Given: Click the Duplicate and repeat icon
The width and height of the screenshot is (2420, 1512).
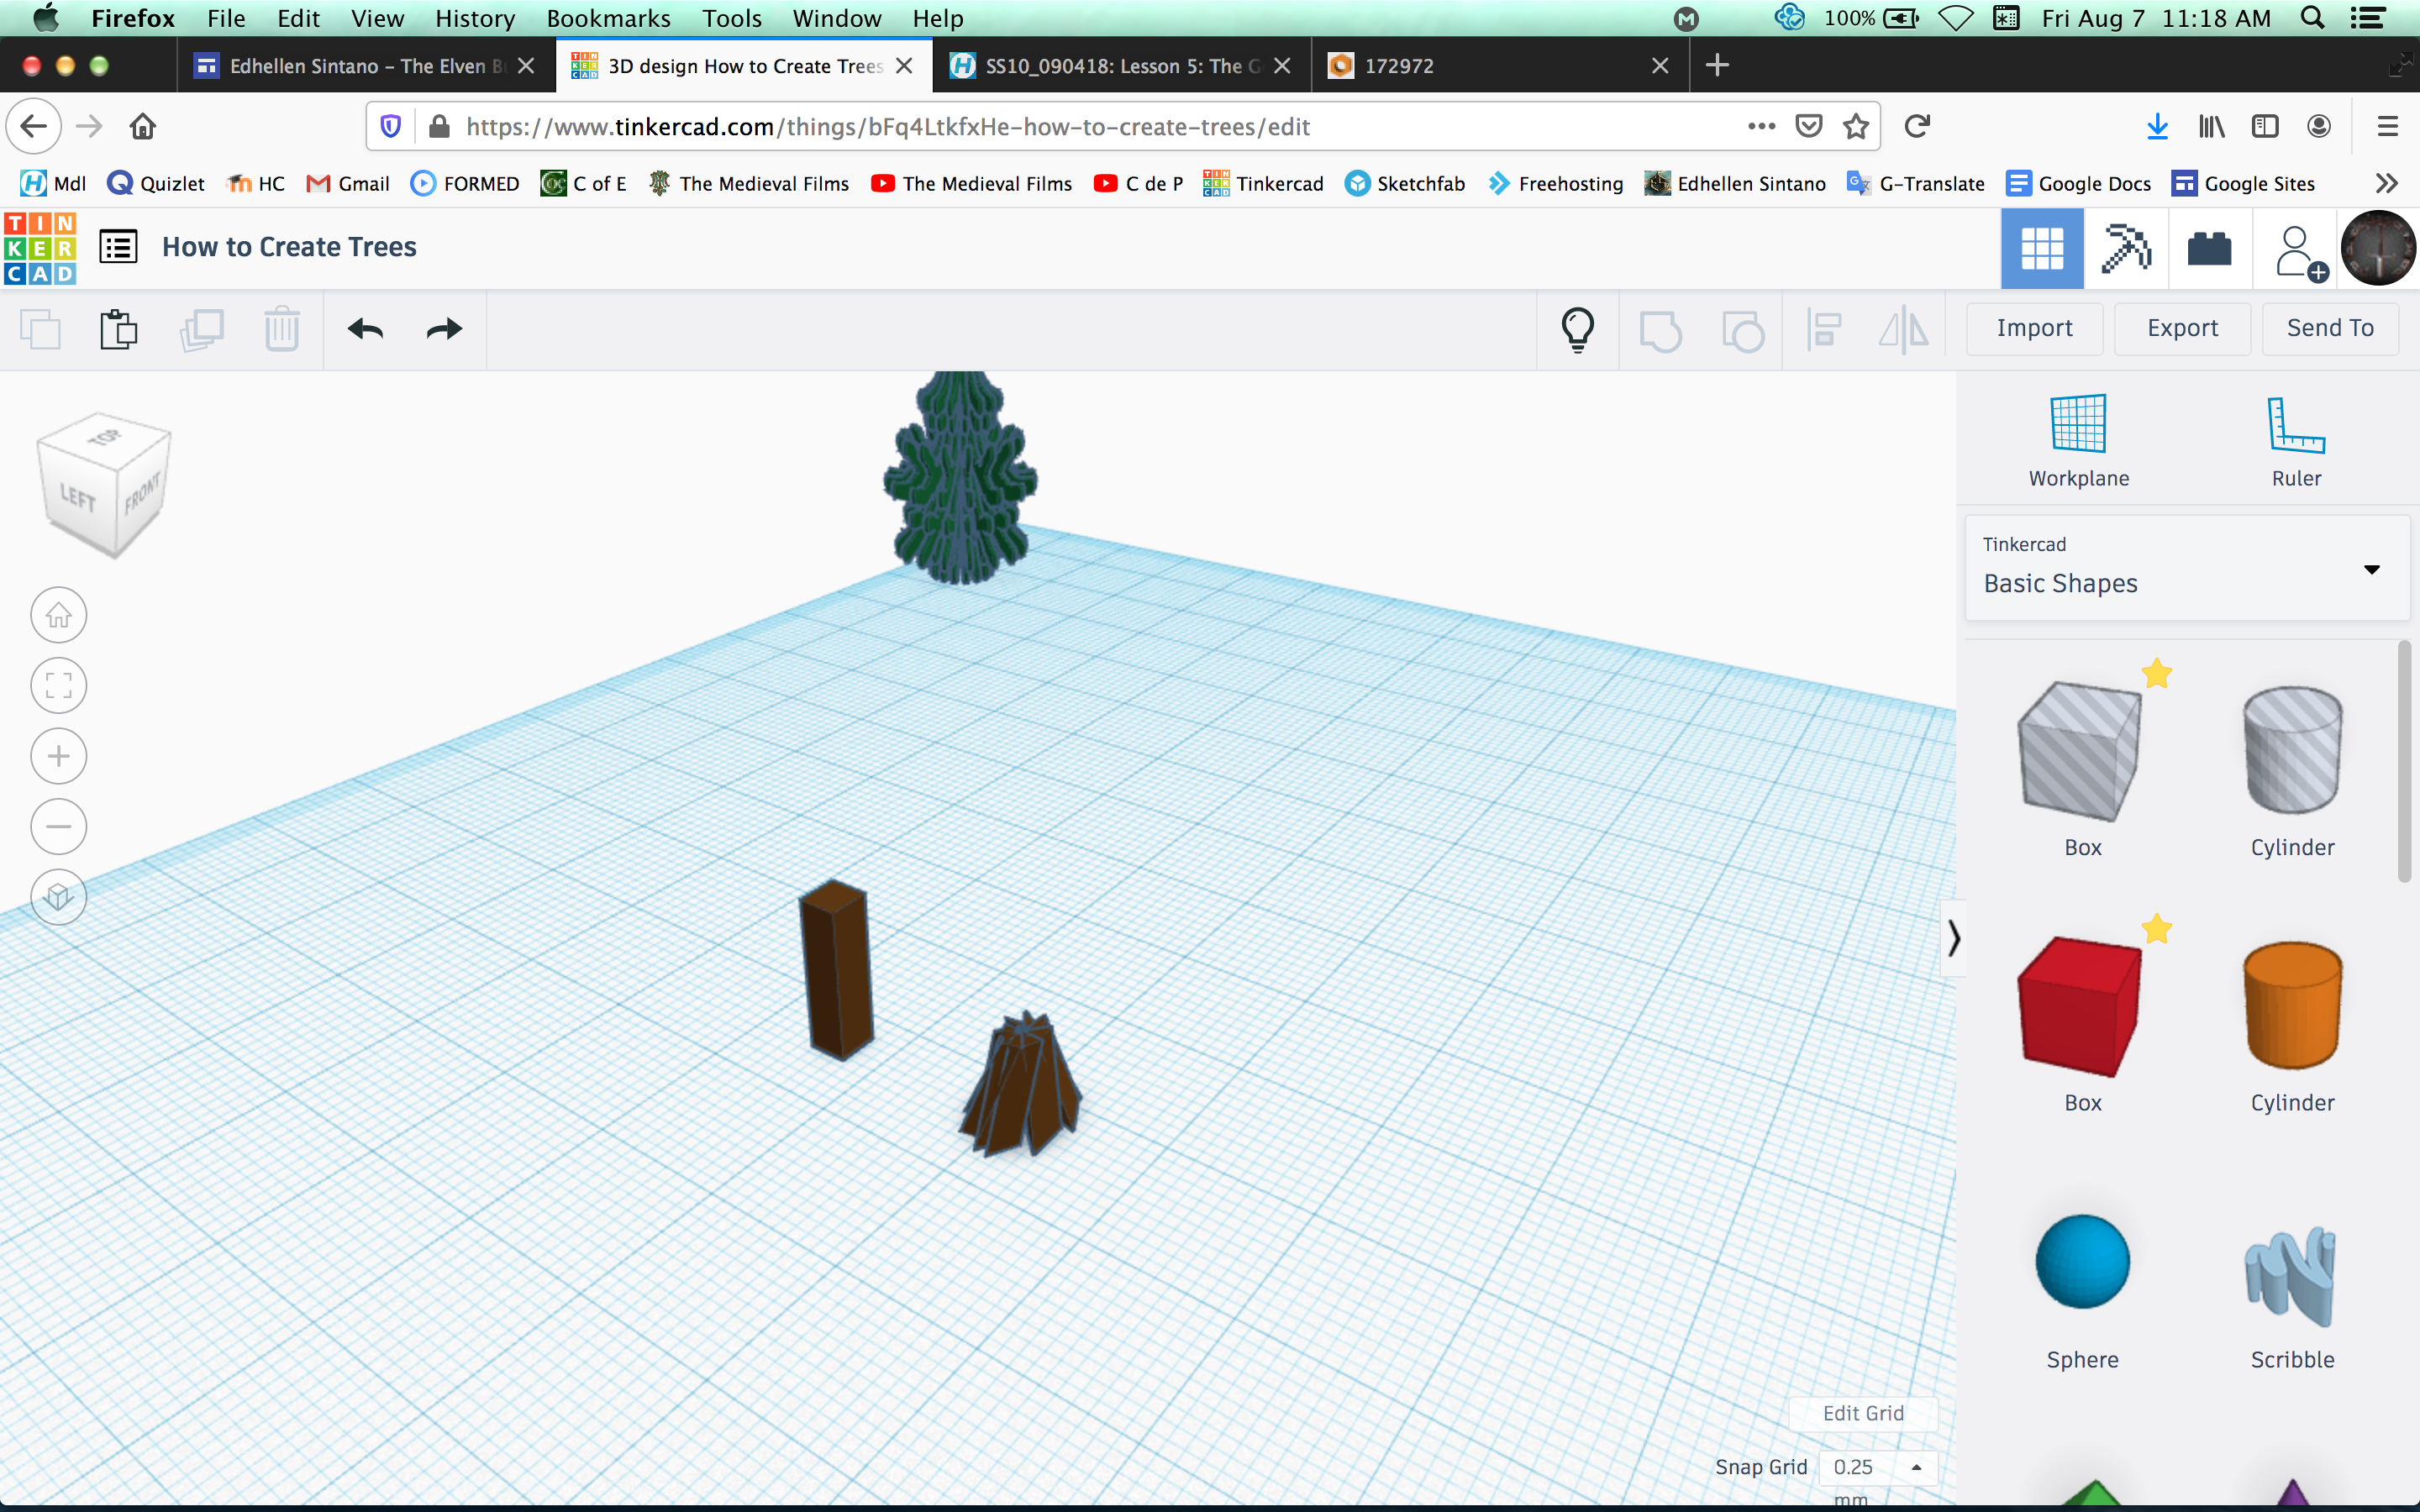Looking at the screenshot, I should pyautogui.click(x=201, y=329).
